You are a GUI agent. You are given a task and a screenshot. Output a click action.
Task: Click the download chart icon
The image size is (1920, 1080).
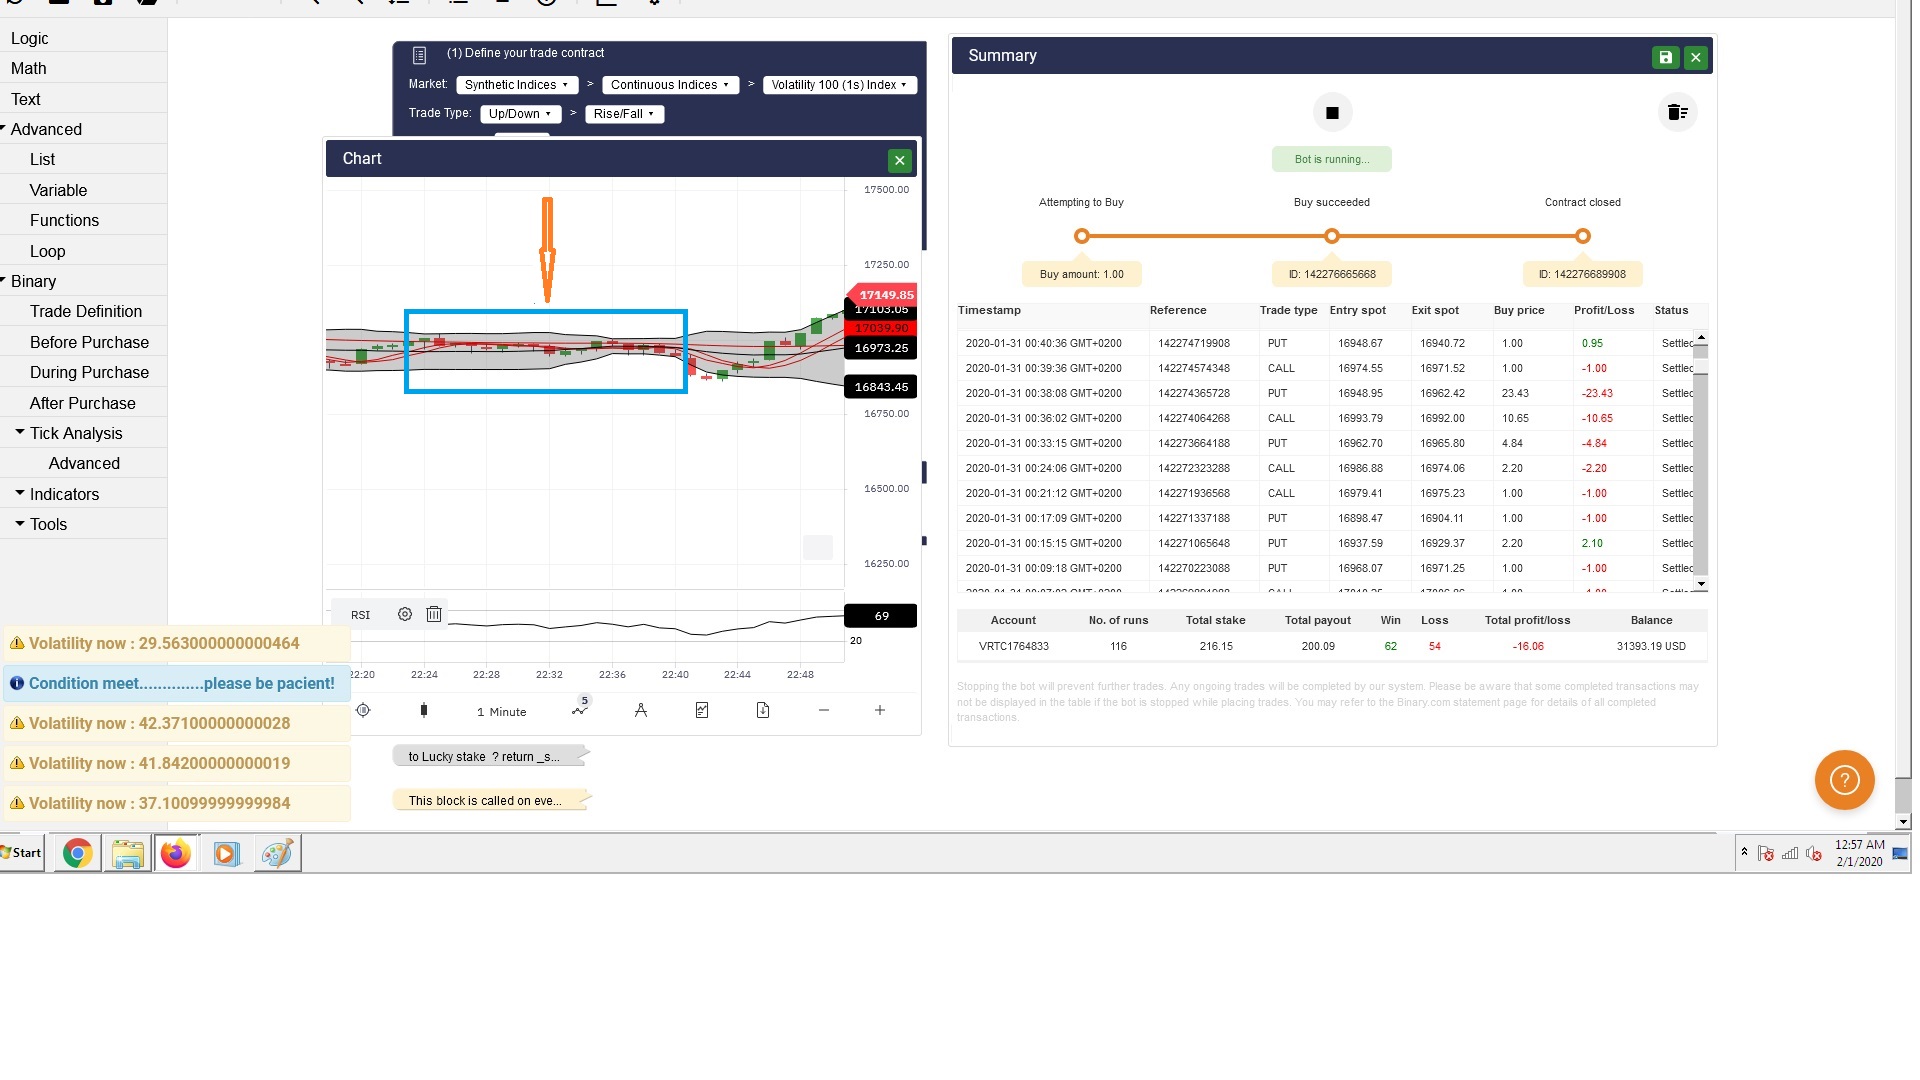[764, 710]
